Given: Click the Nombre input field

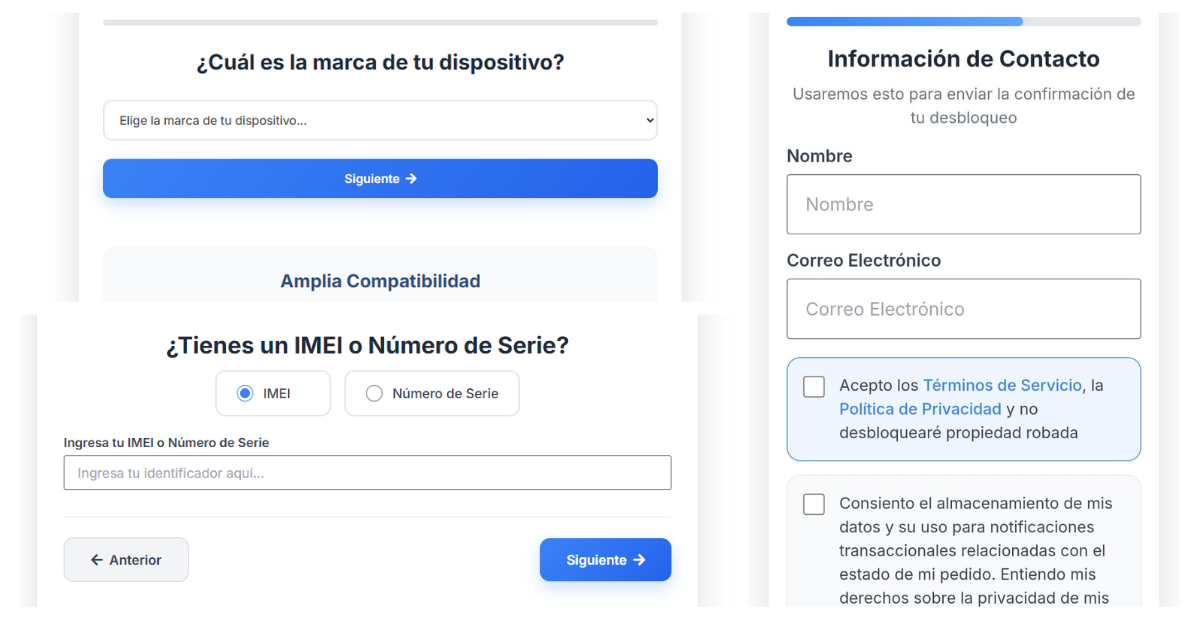Looking at the screenshot, I should pos(963,204).
